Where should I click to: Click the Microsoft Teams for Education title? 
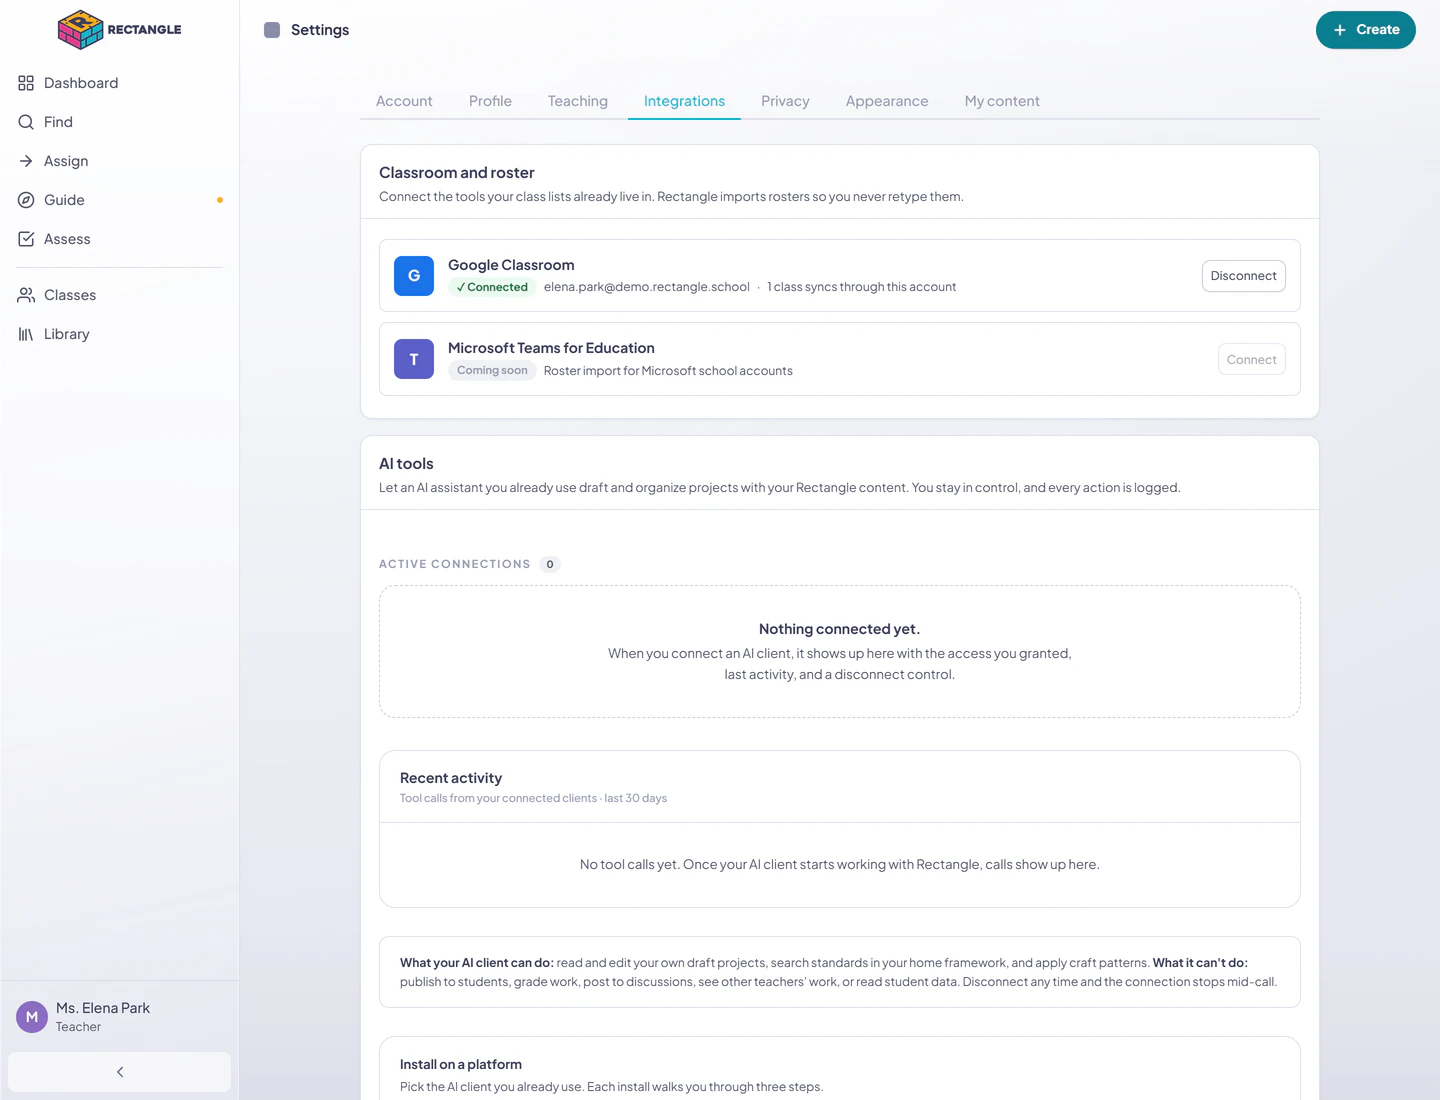click(x=551, y=348)
